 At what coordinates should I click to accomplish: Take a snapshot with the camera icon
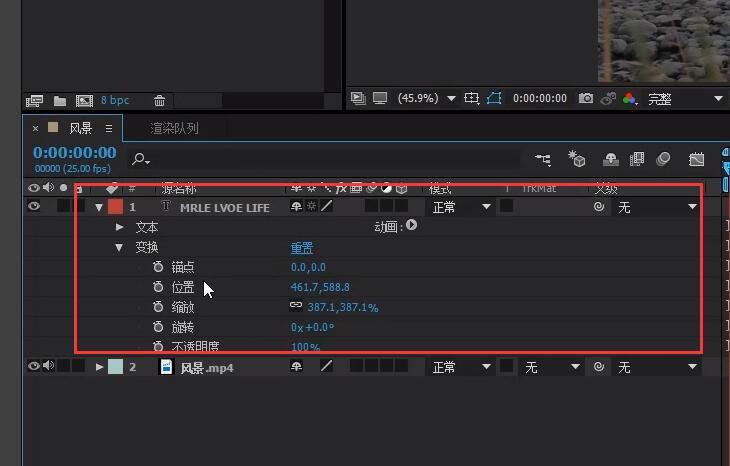tap(586, 98)
